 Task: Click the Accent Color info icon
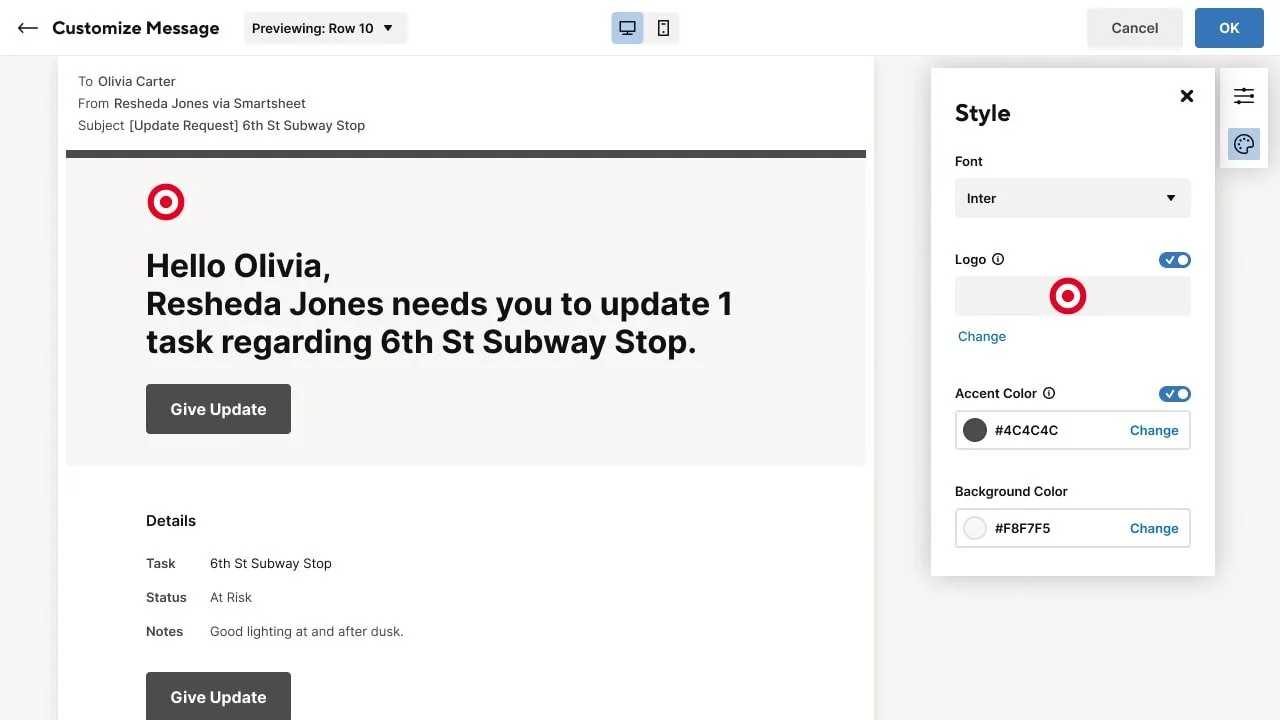1049,393
